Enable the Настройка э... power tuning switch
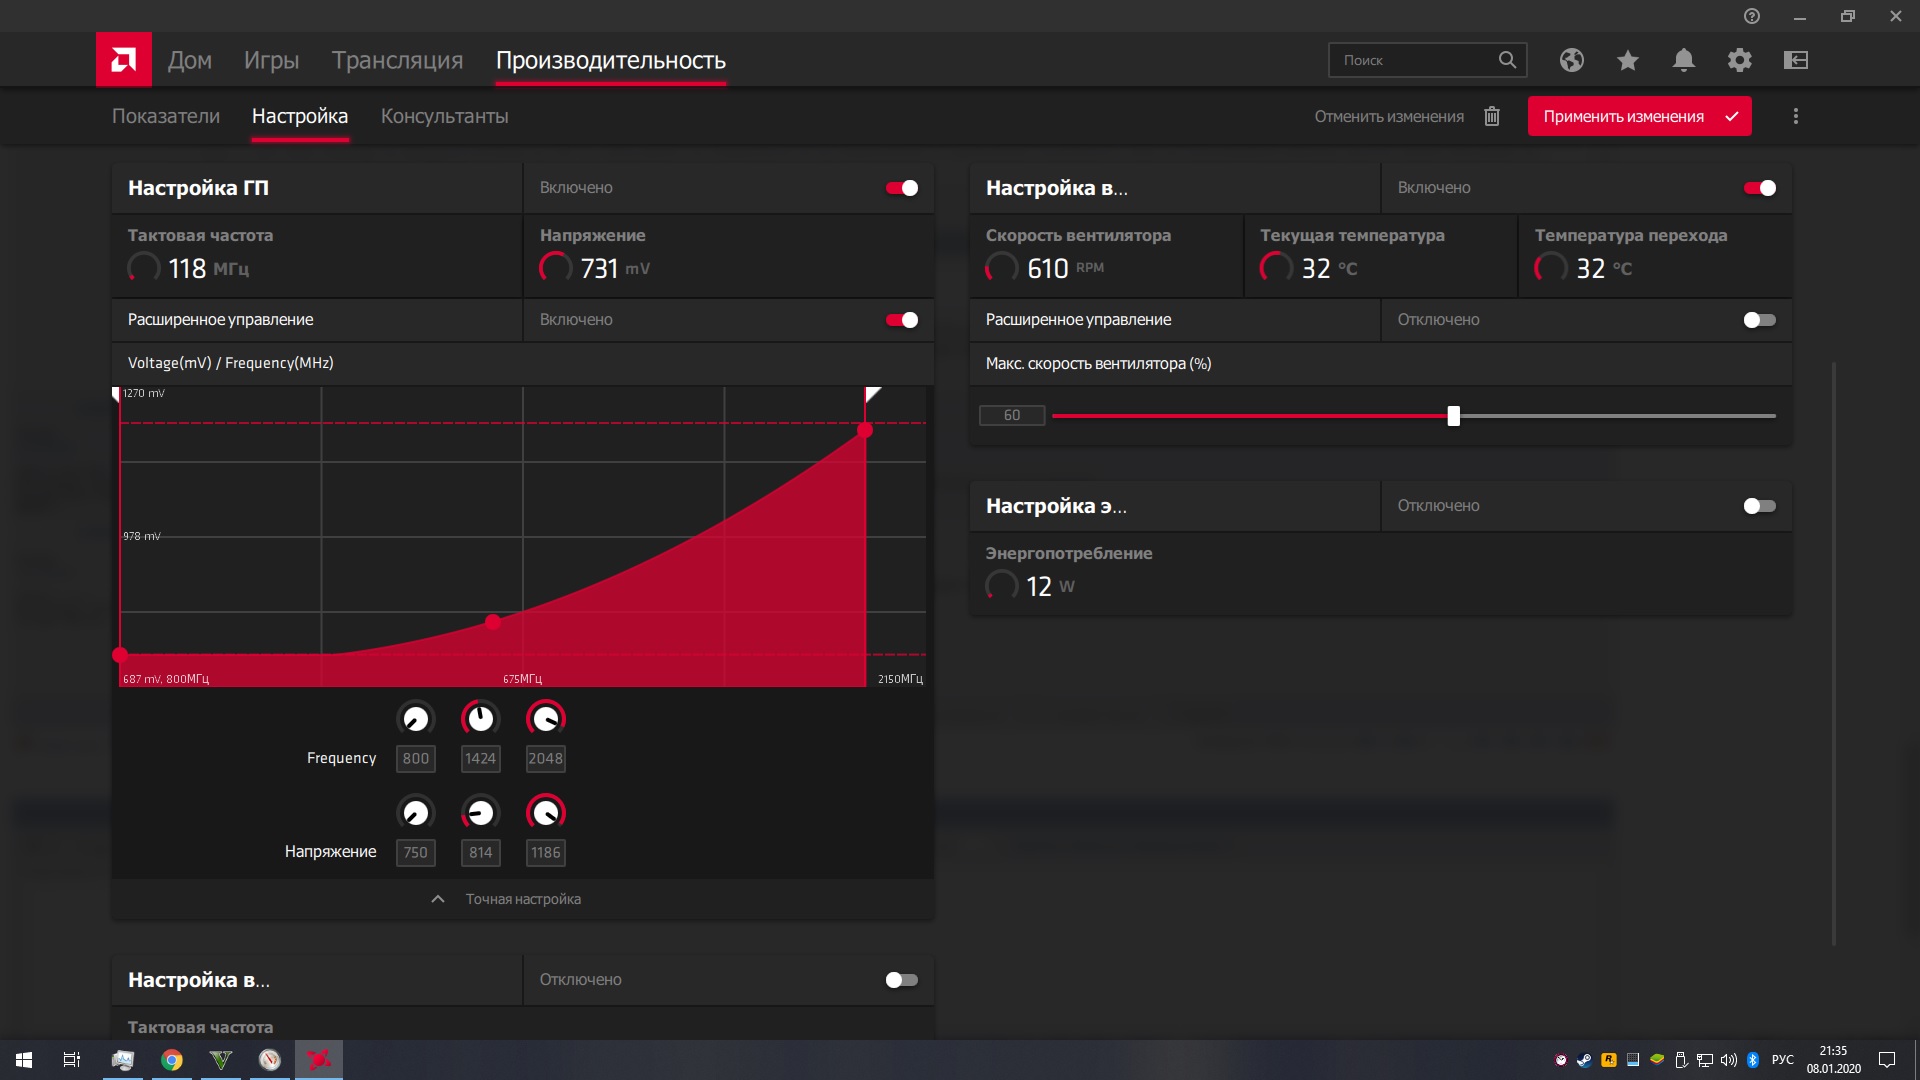 [1758, 506]
